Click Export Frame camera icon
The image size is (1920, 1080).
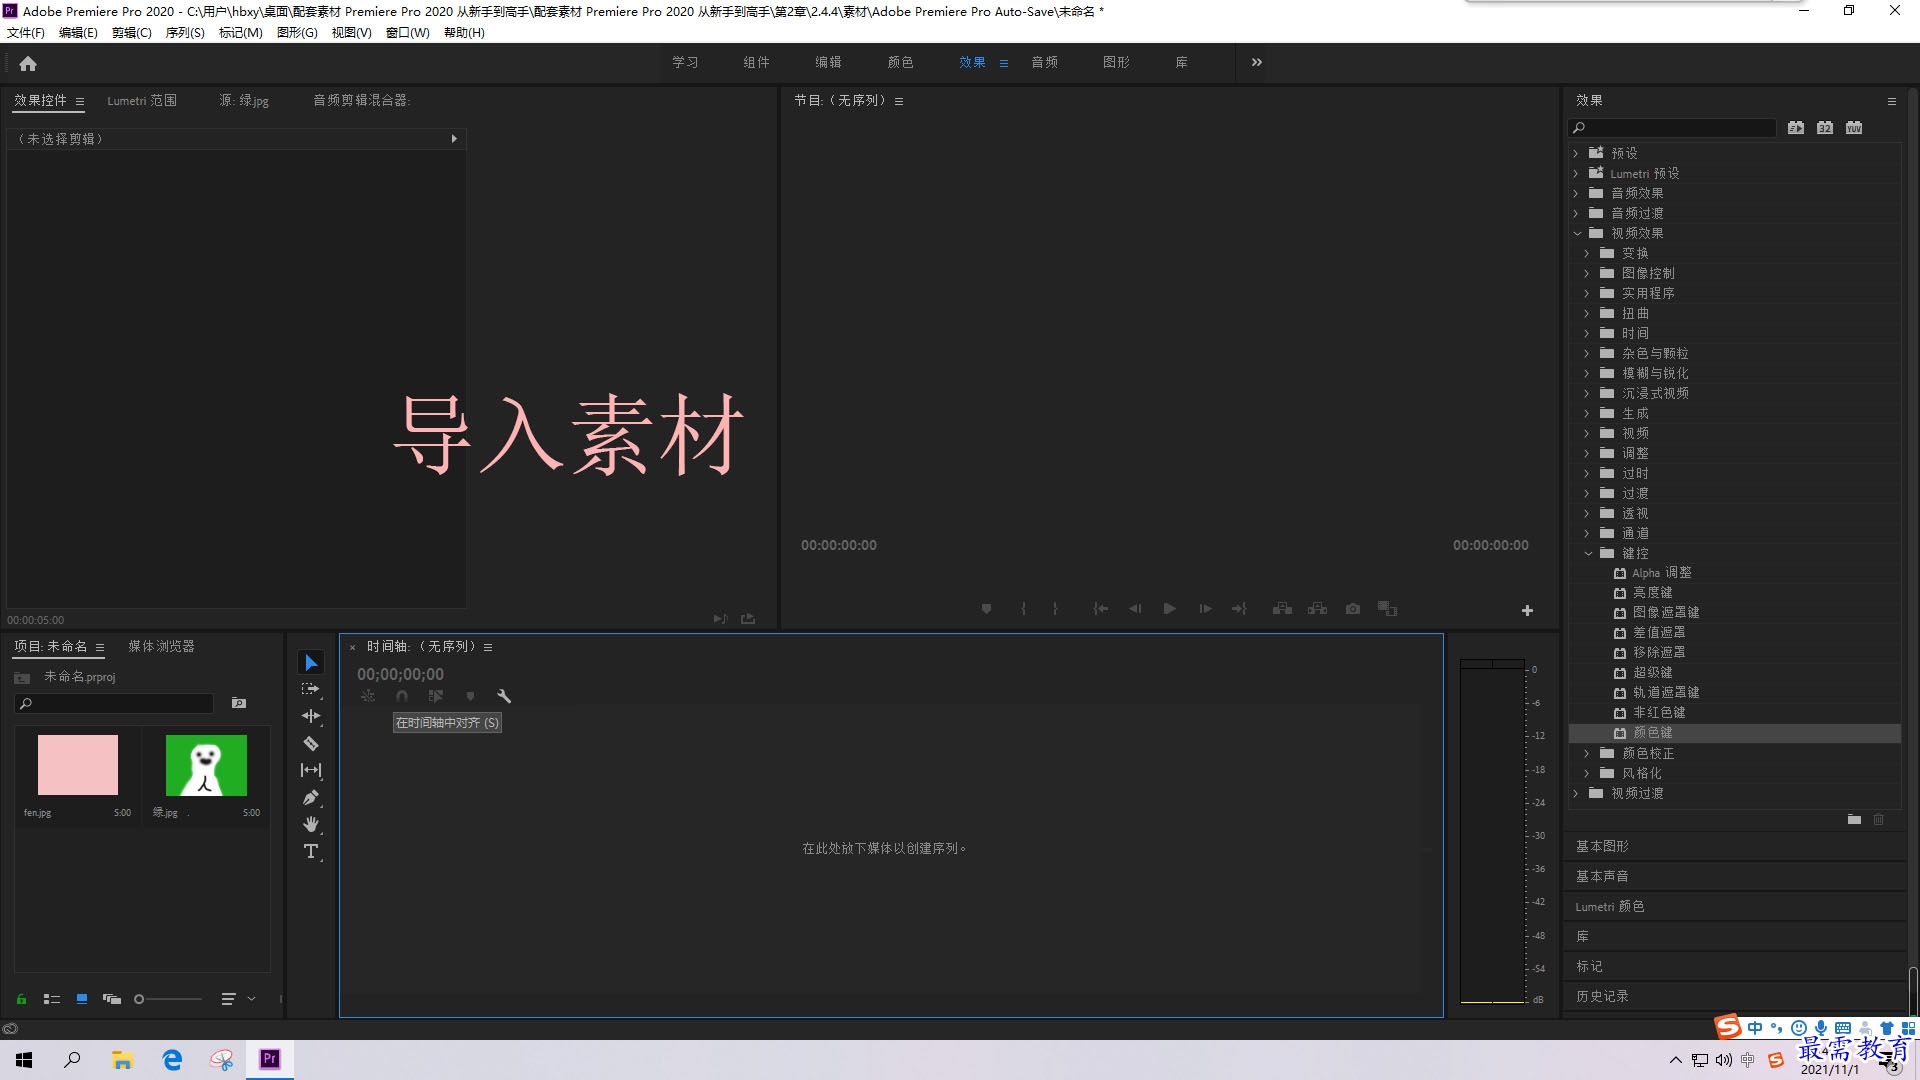click(x=1353, y=609)
